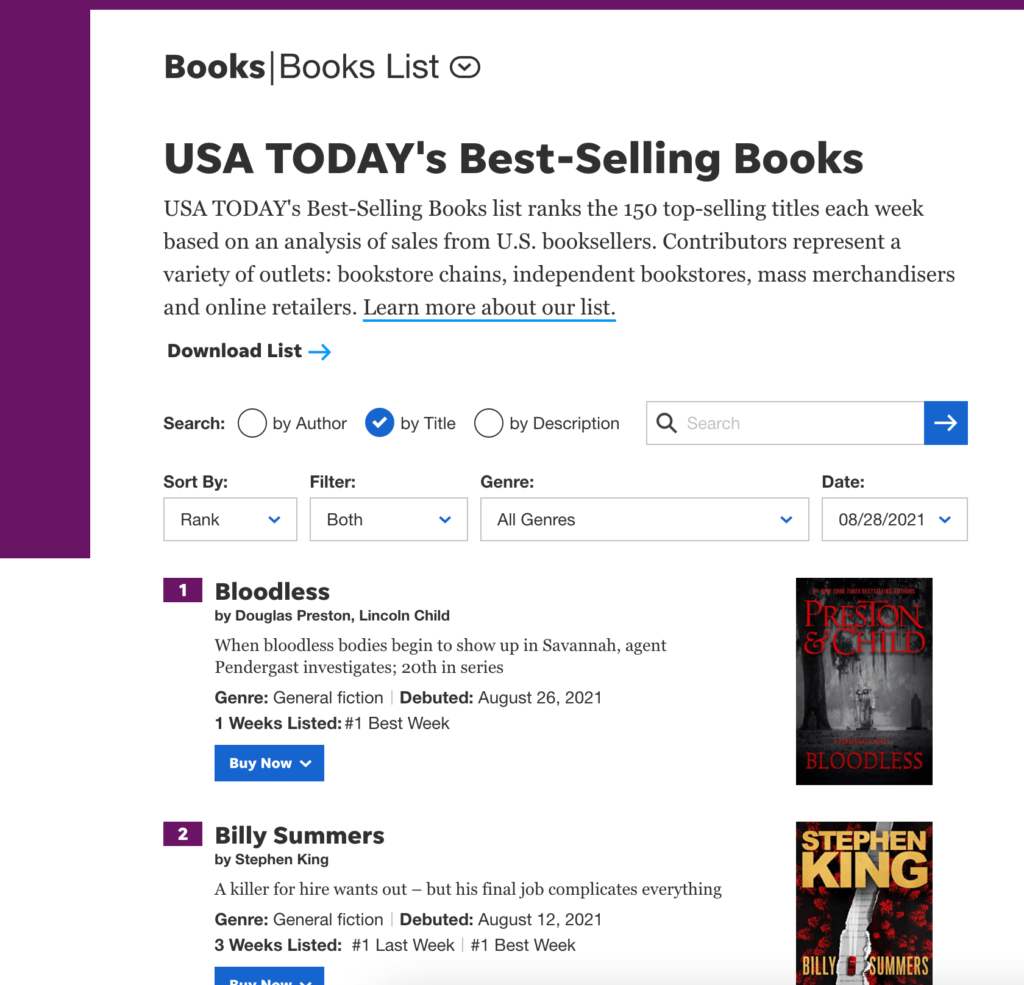The image size is (1024, 985).
Task: Open the Filter dropdown showing Both
Action: coord(388,519)
